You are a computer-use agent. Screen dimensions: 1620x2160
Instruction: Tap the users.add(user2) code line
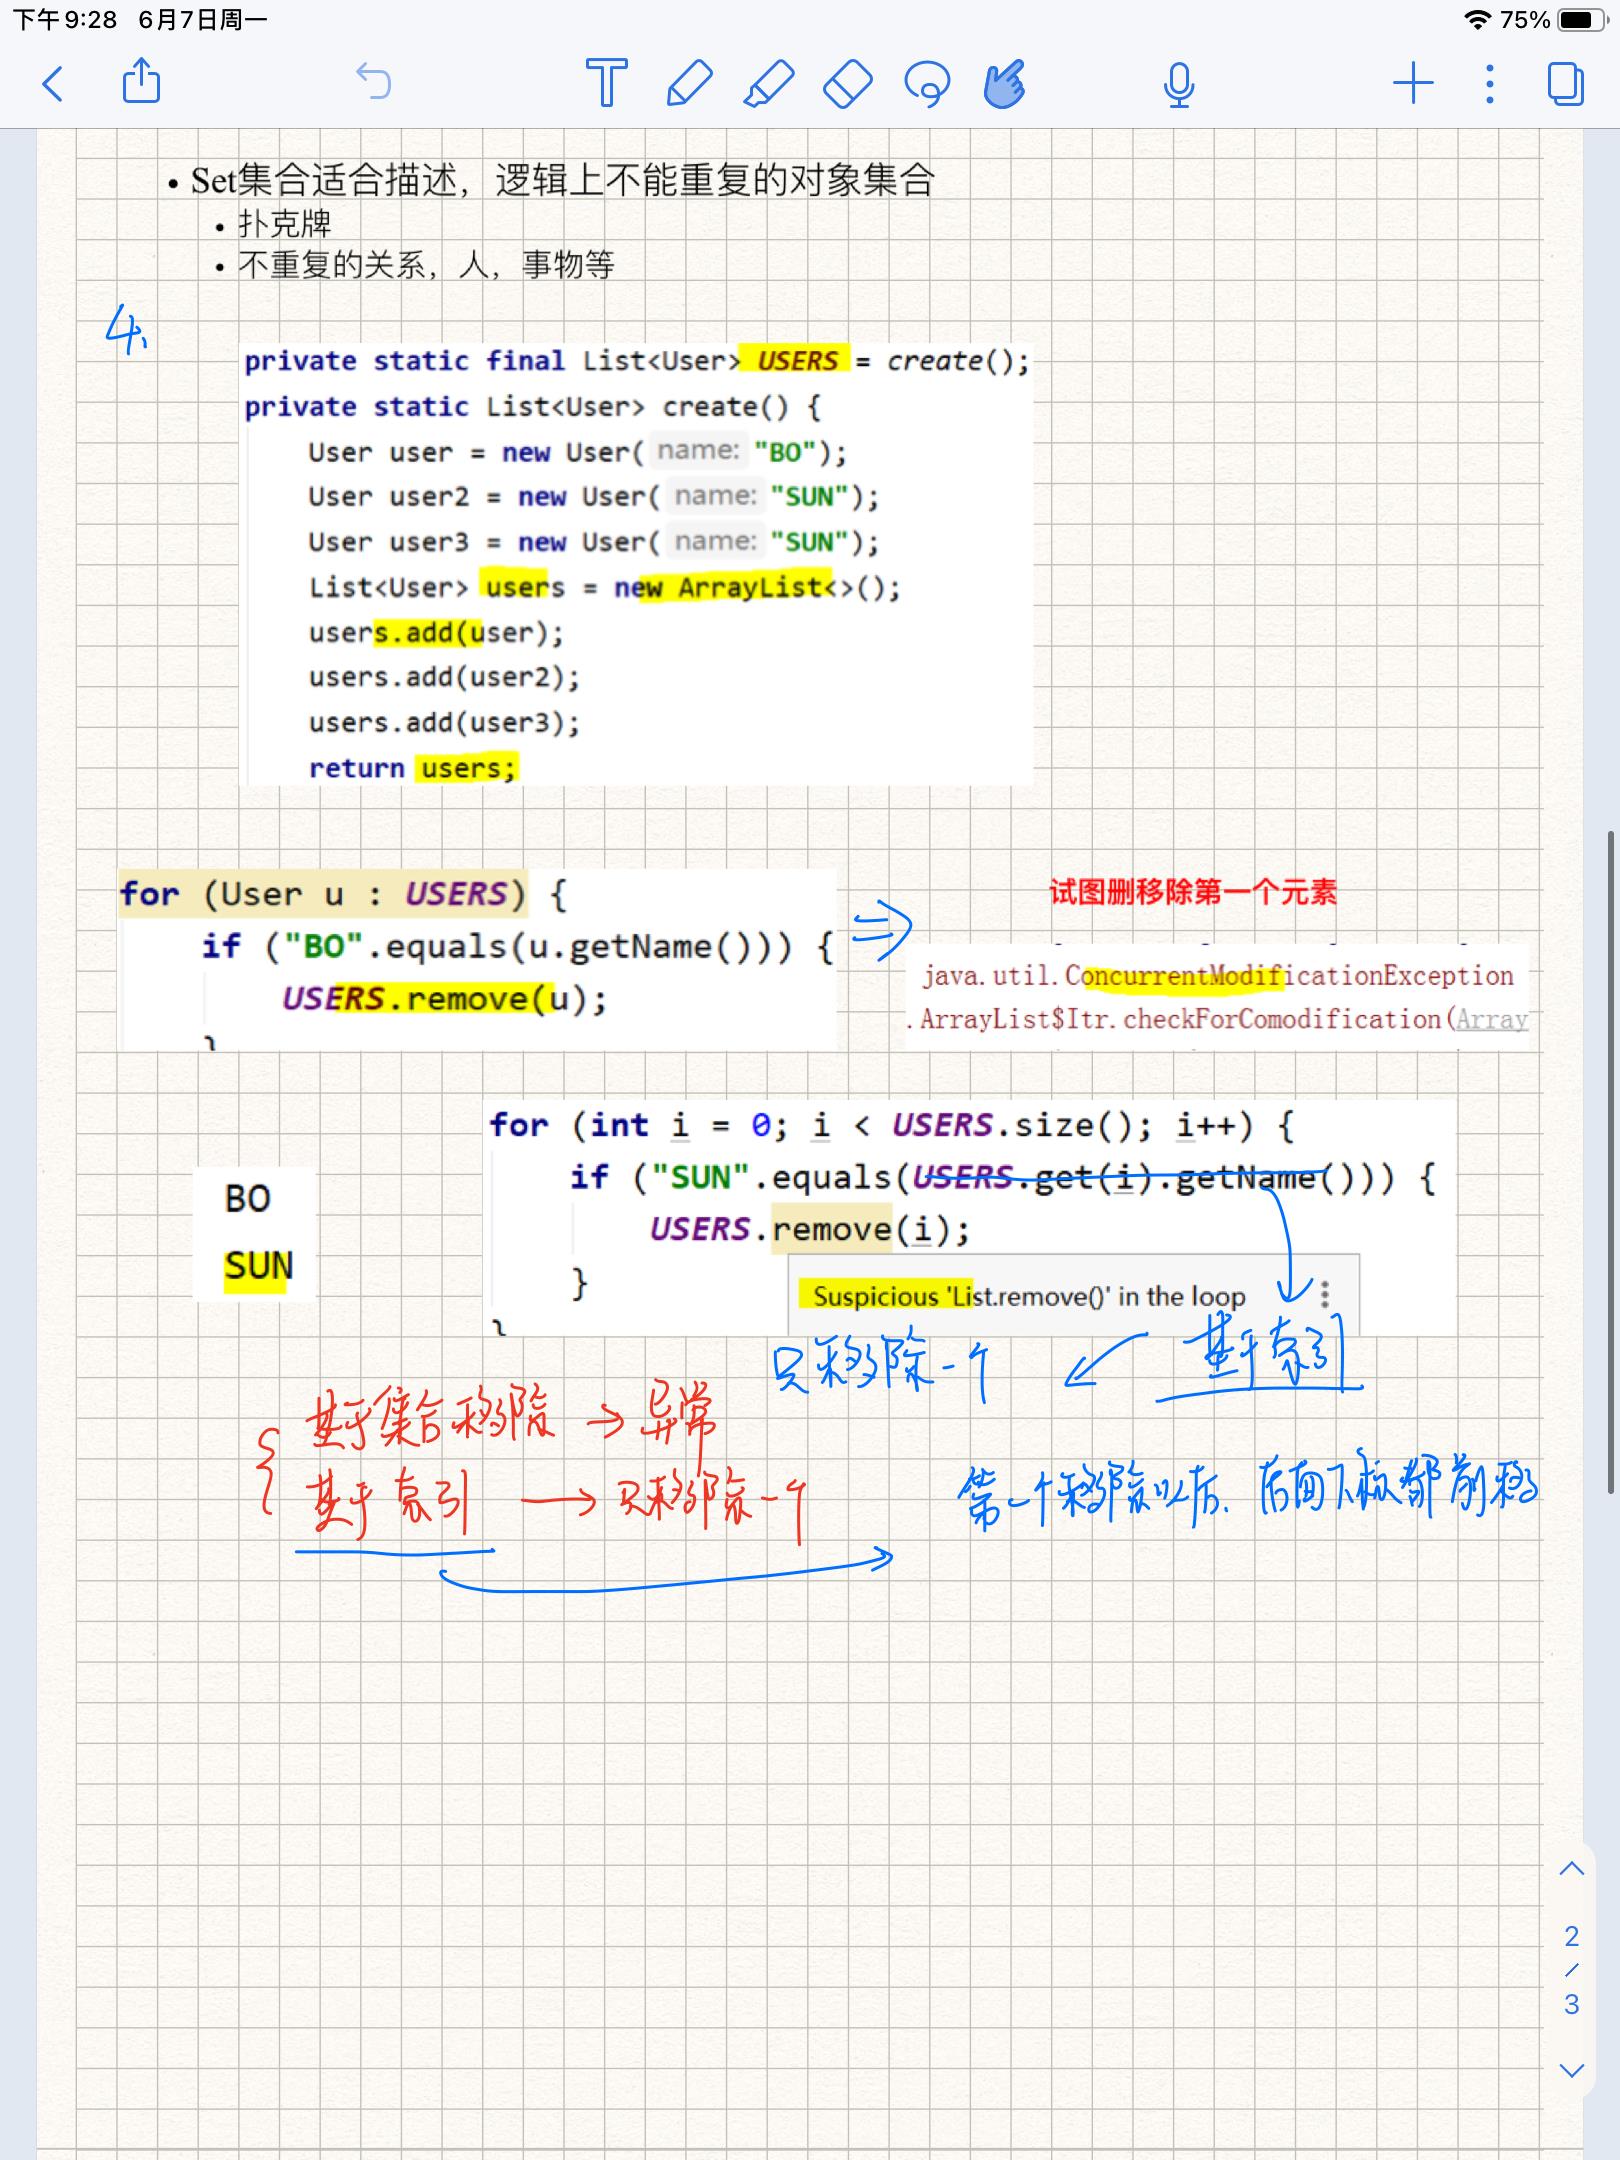click(444, 678)
